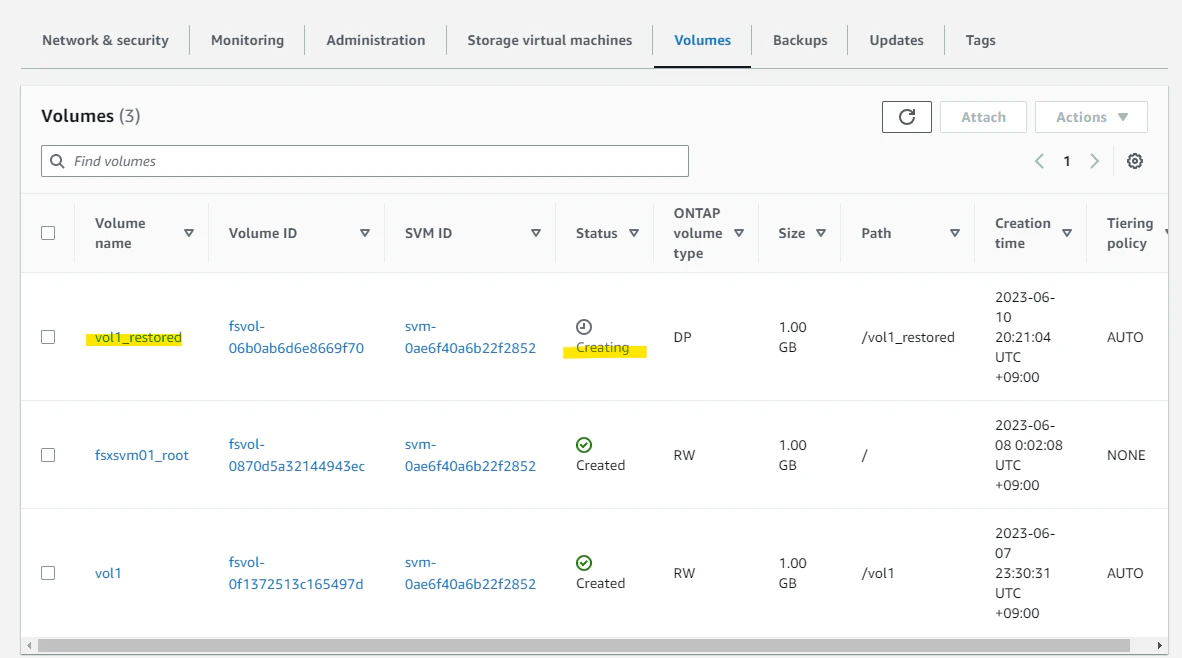Open SVM link in fsxsvm01_root row
Viewport: 1182px width, 658px height.
click(470, 455)
